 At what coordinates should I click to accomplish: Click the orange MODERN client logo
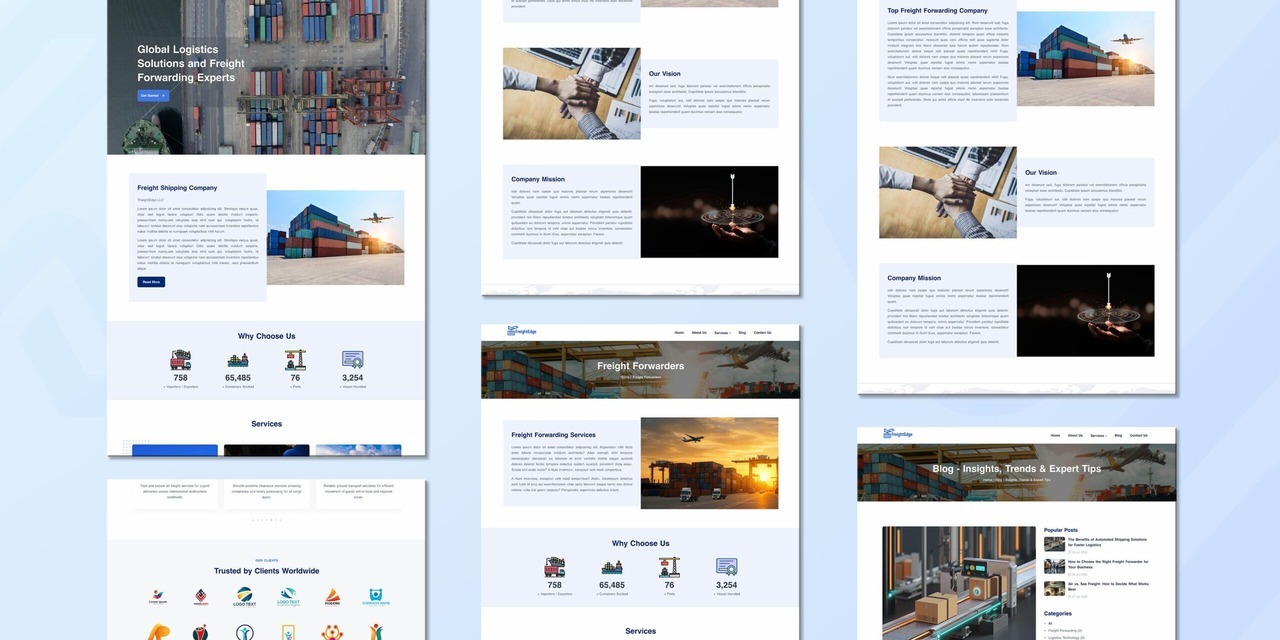click(x=332, y=597)
